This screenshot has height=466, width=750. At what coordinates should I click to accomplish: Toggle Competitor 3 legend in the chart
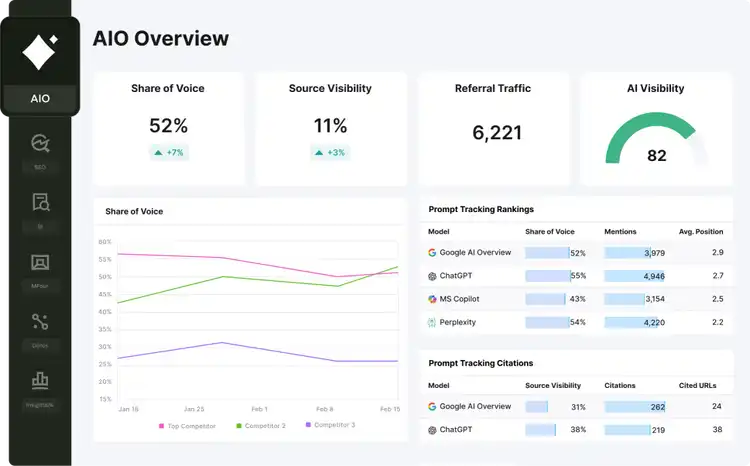click(331, 425)
